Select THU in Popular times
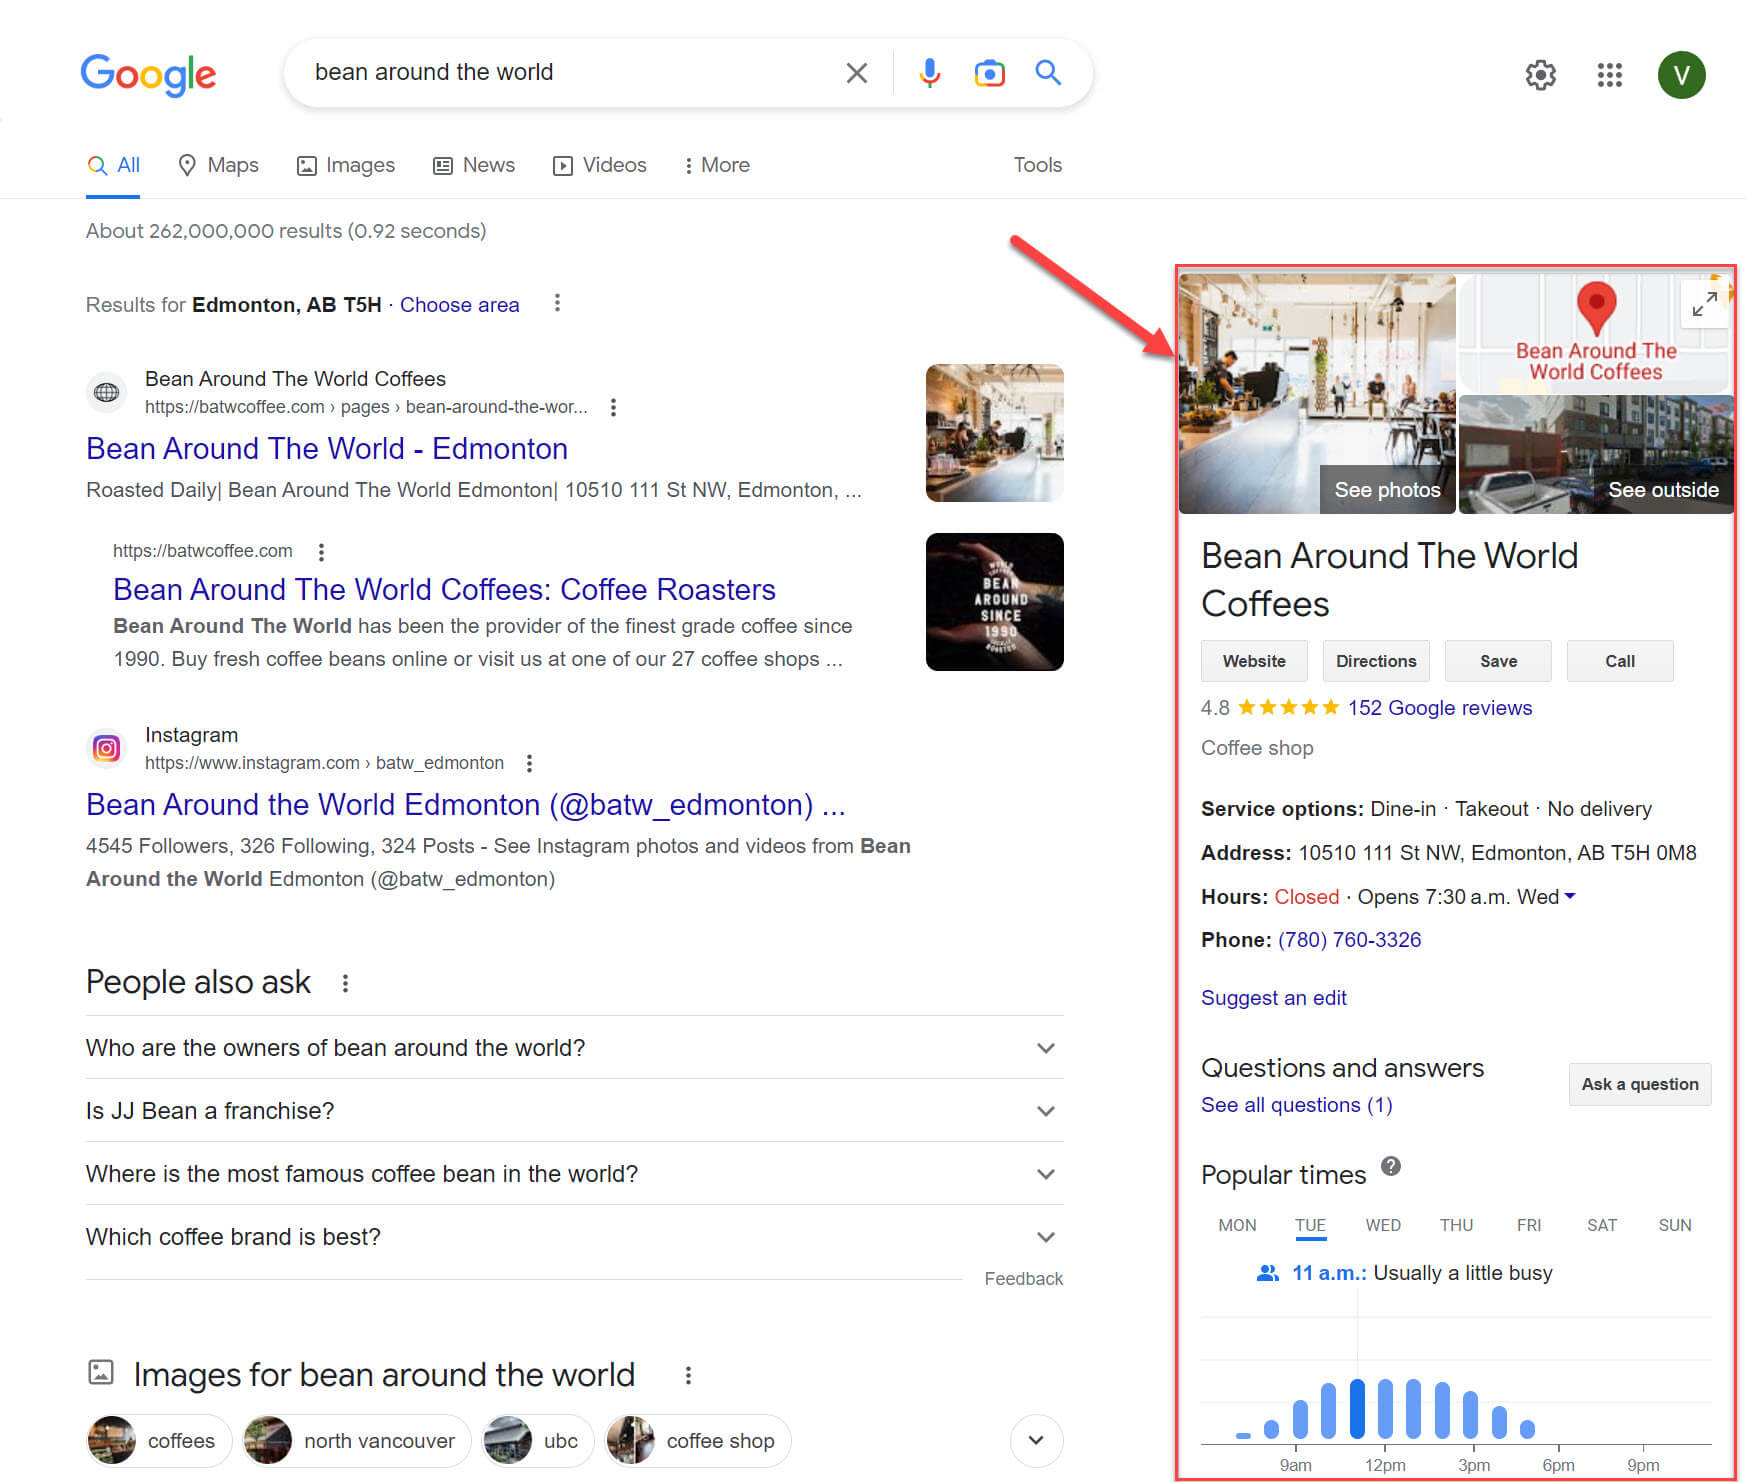This screenshot has width=1746, height=1482. point(1456,1225)
